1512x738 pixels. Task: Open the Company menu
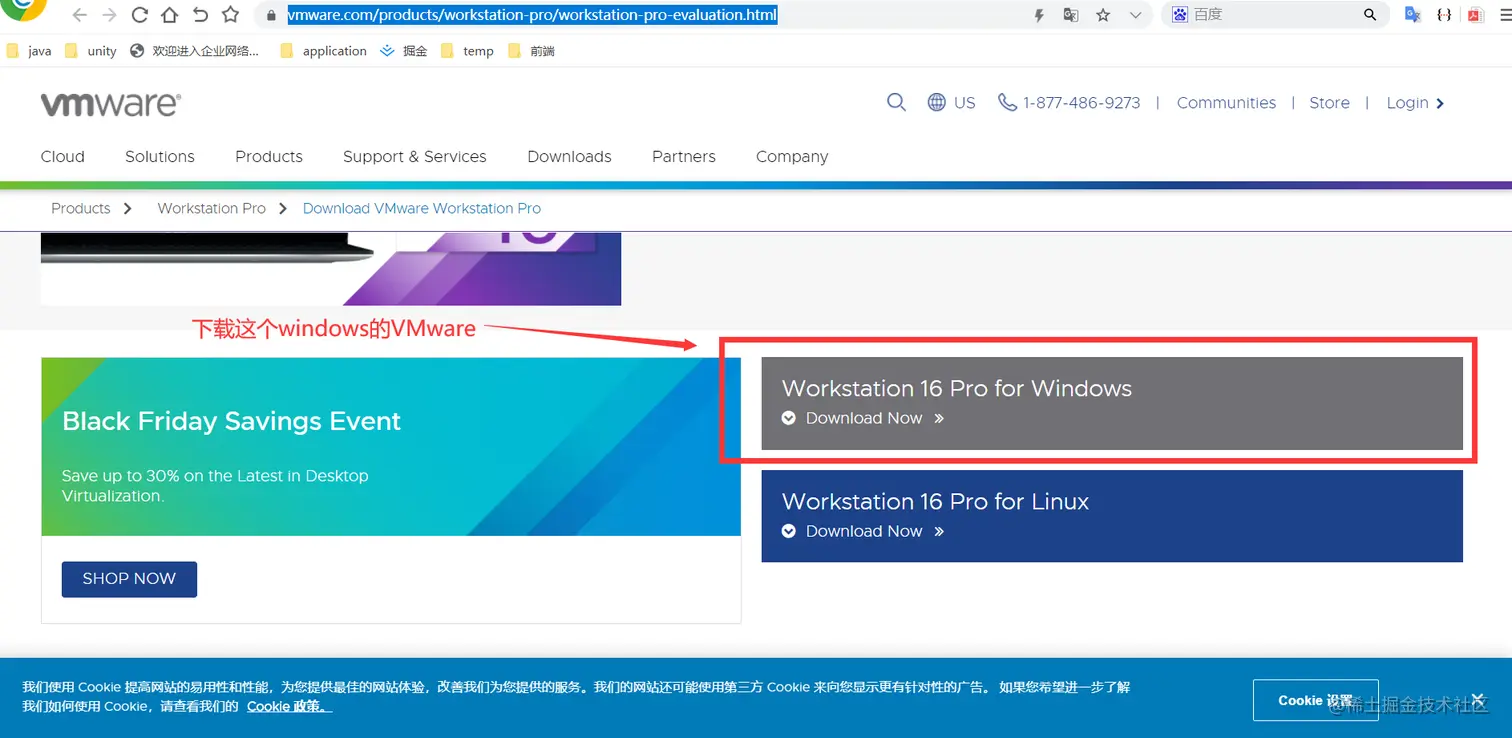792,157
